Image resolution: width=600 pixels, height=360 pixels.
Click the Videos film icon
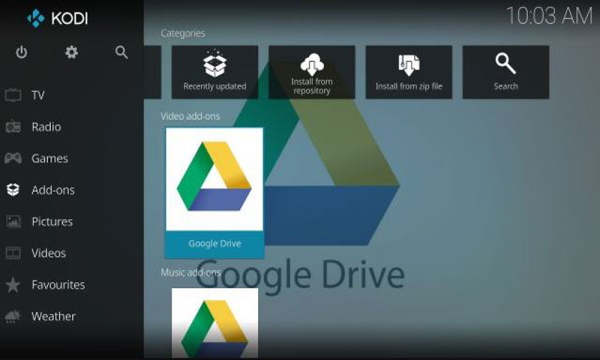(x=13, y=253)
